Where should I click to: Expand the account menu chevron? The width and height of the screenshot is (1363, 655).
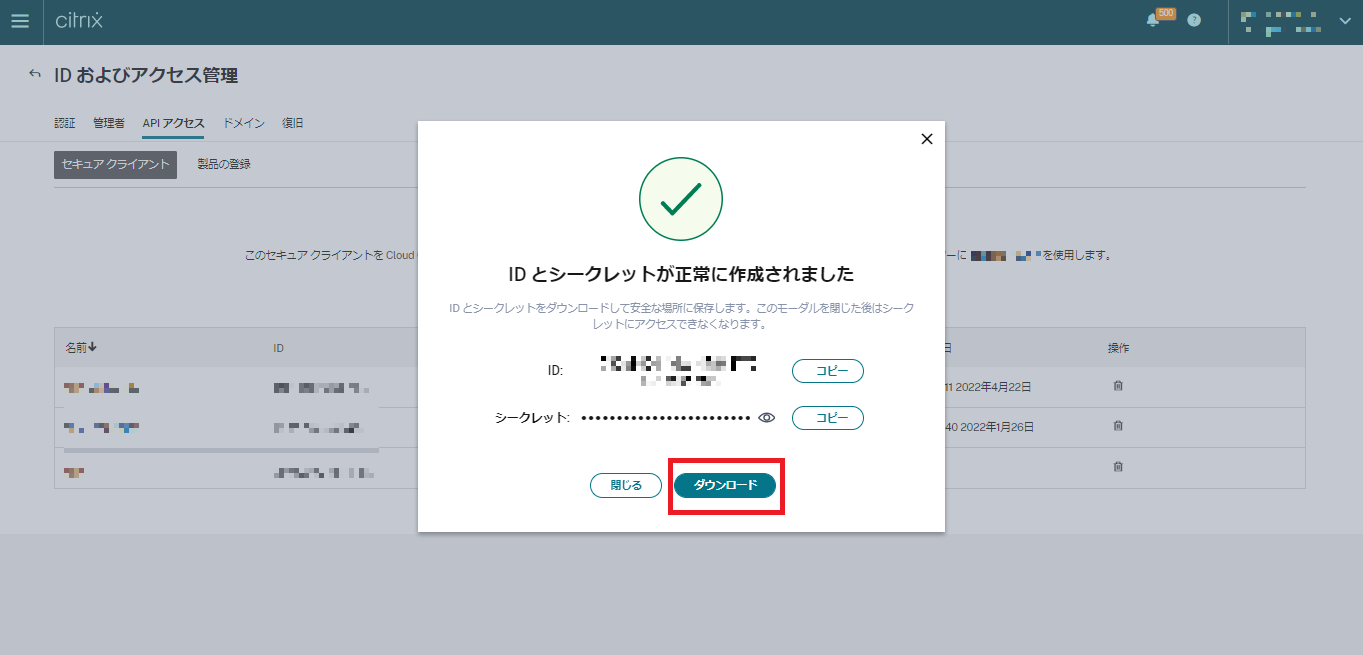[x=1344, y=21]
